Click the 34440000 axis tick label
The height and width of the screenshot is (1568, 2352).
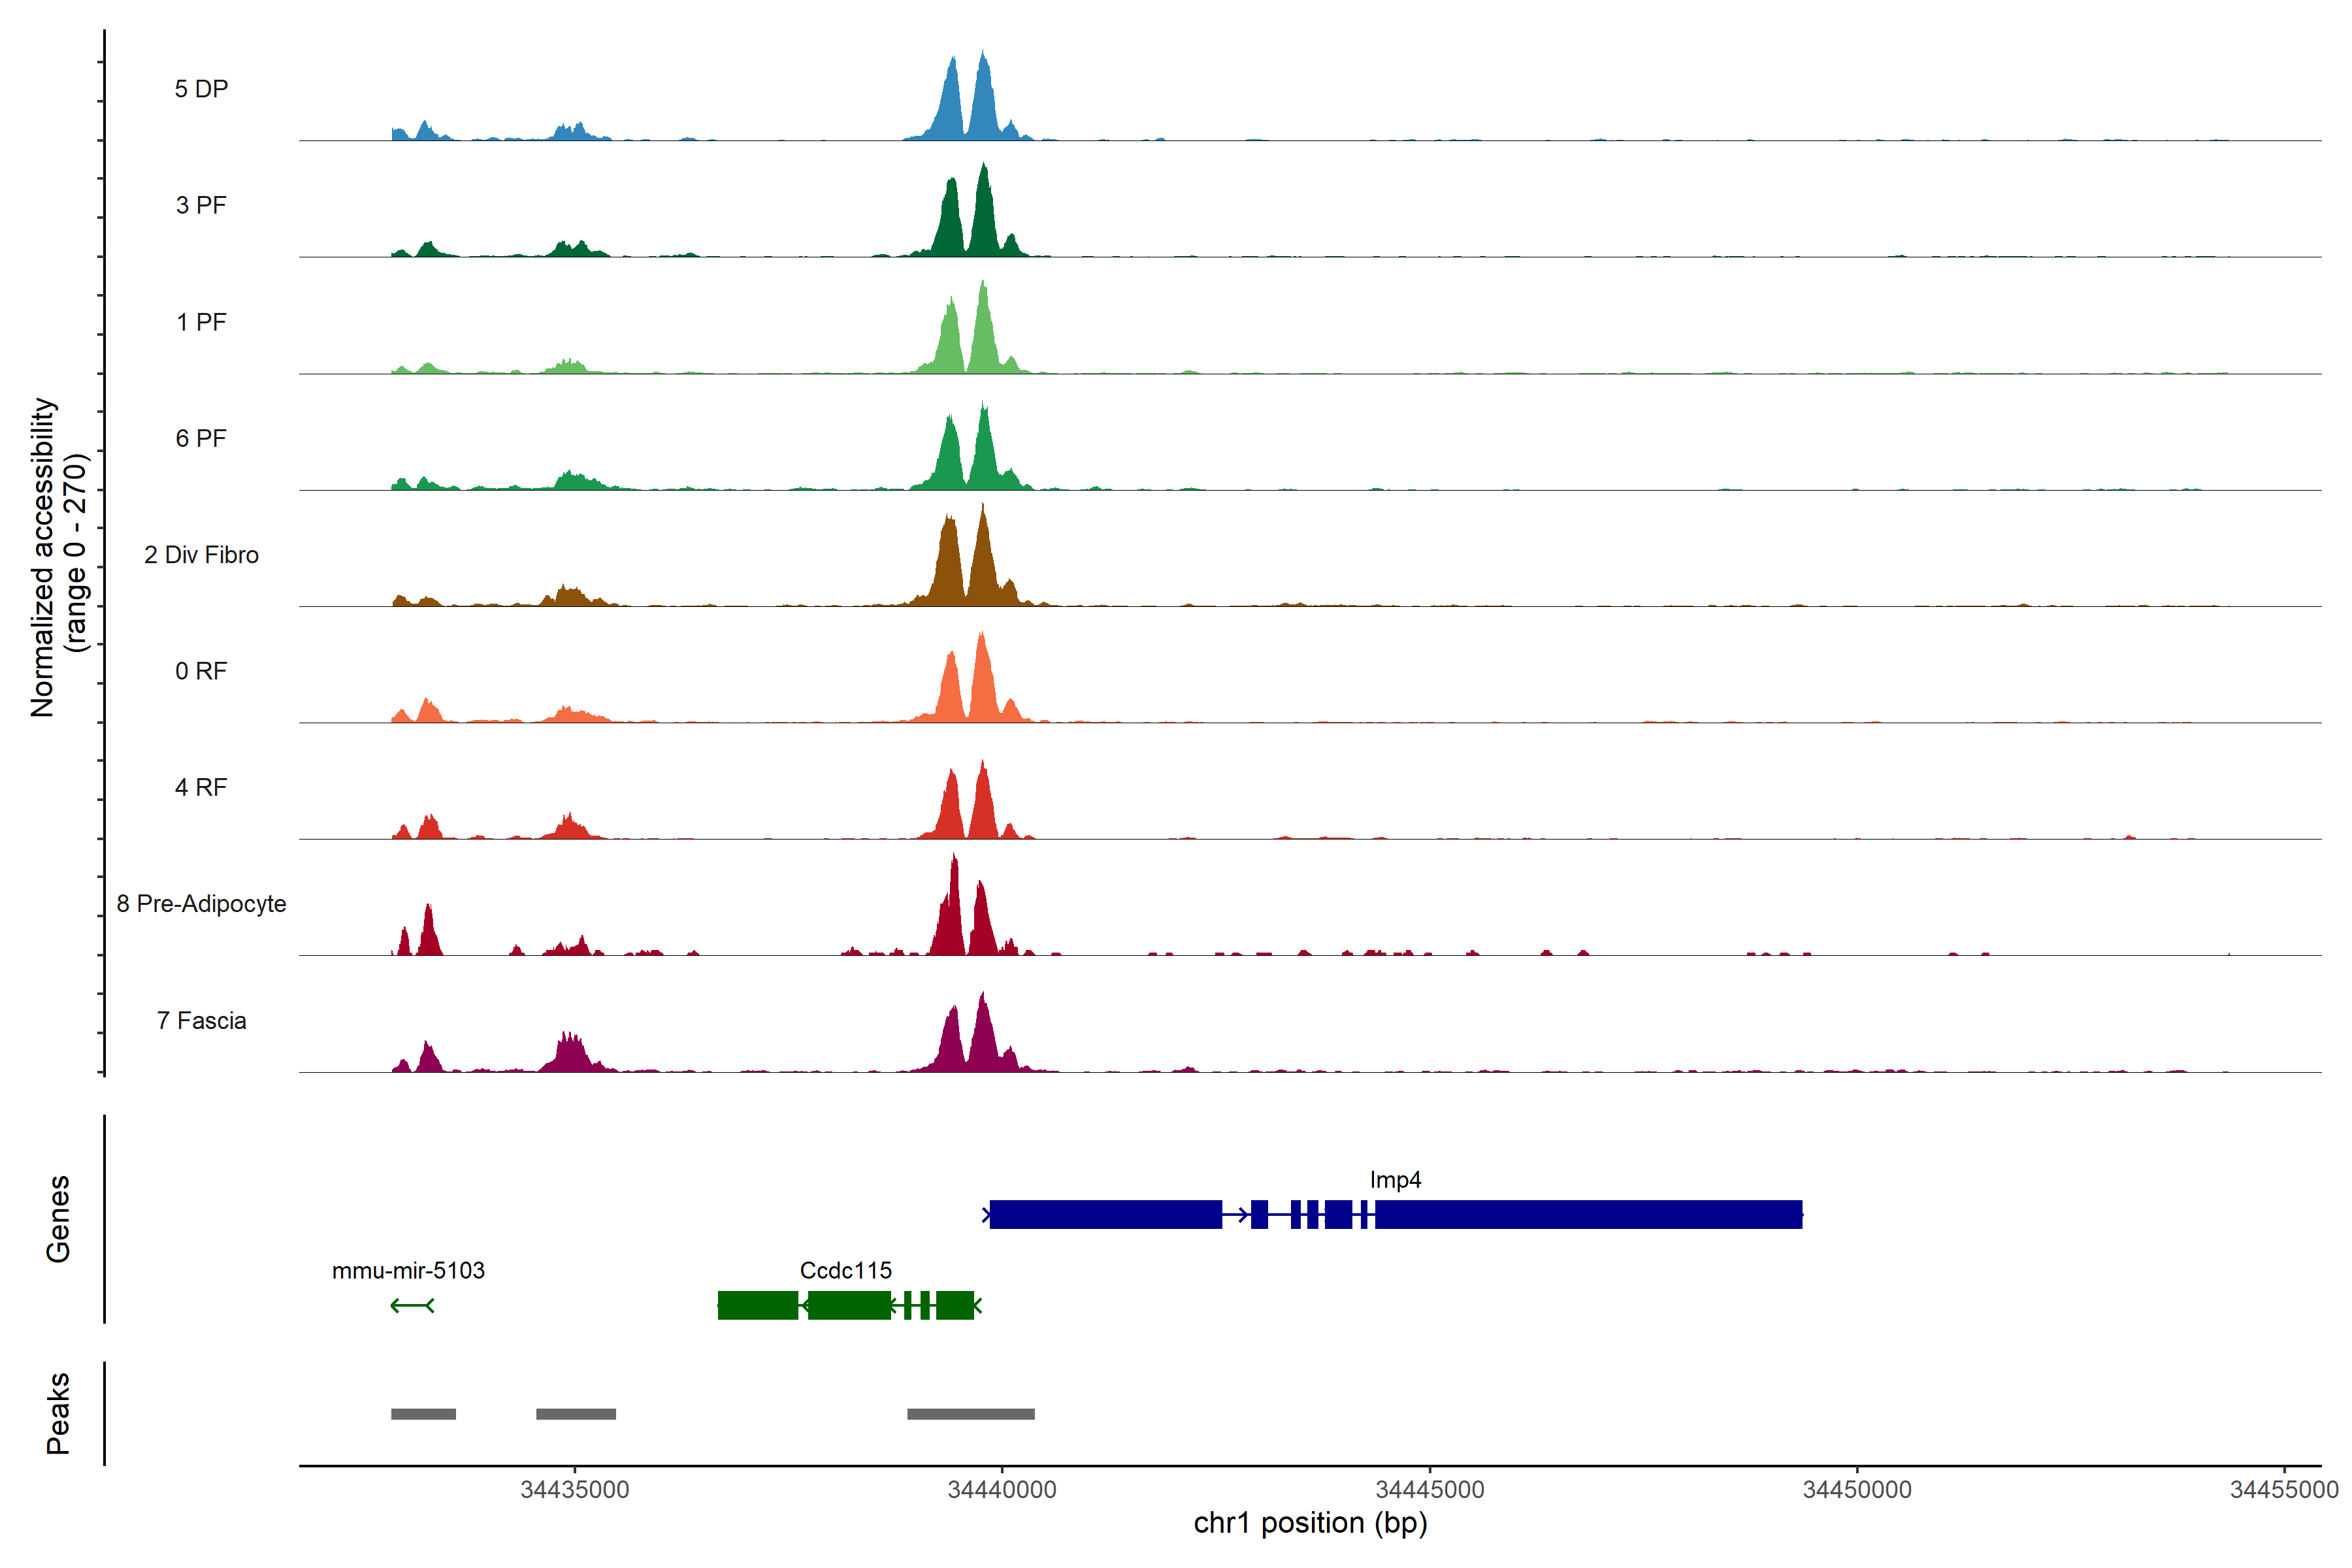[1002, 1489]
